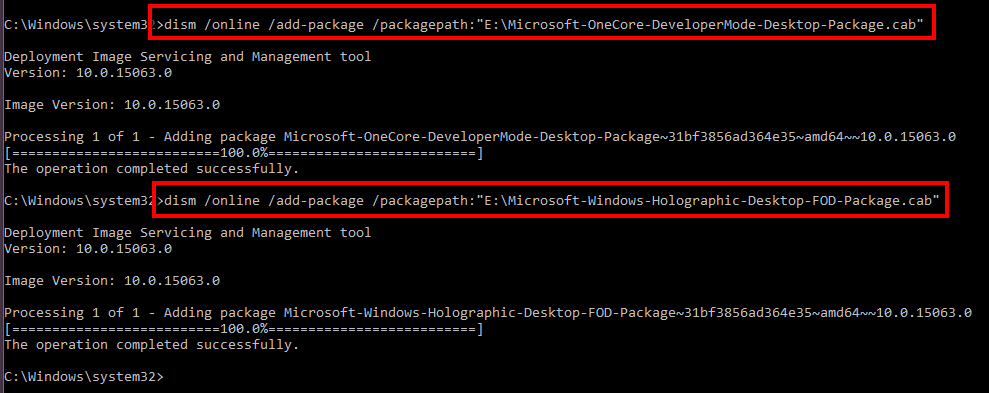Click the final C:\Windows\system32> prompt line
The width and height of the screenshot is (989, 393).
83,377
